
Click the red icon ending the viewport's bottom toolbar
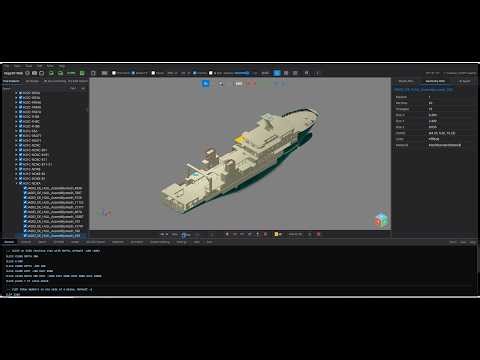click(318, 234)
